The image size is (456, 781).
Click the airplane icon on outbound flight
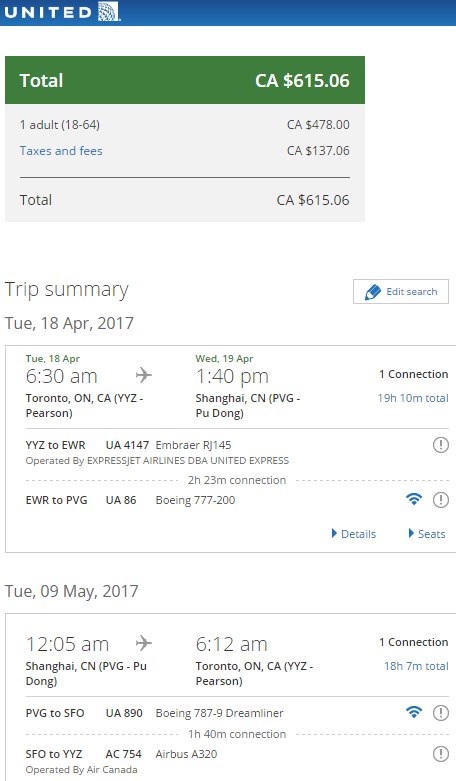[x=143, y=375]
